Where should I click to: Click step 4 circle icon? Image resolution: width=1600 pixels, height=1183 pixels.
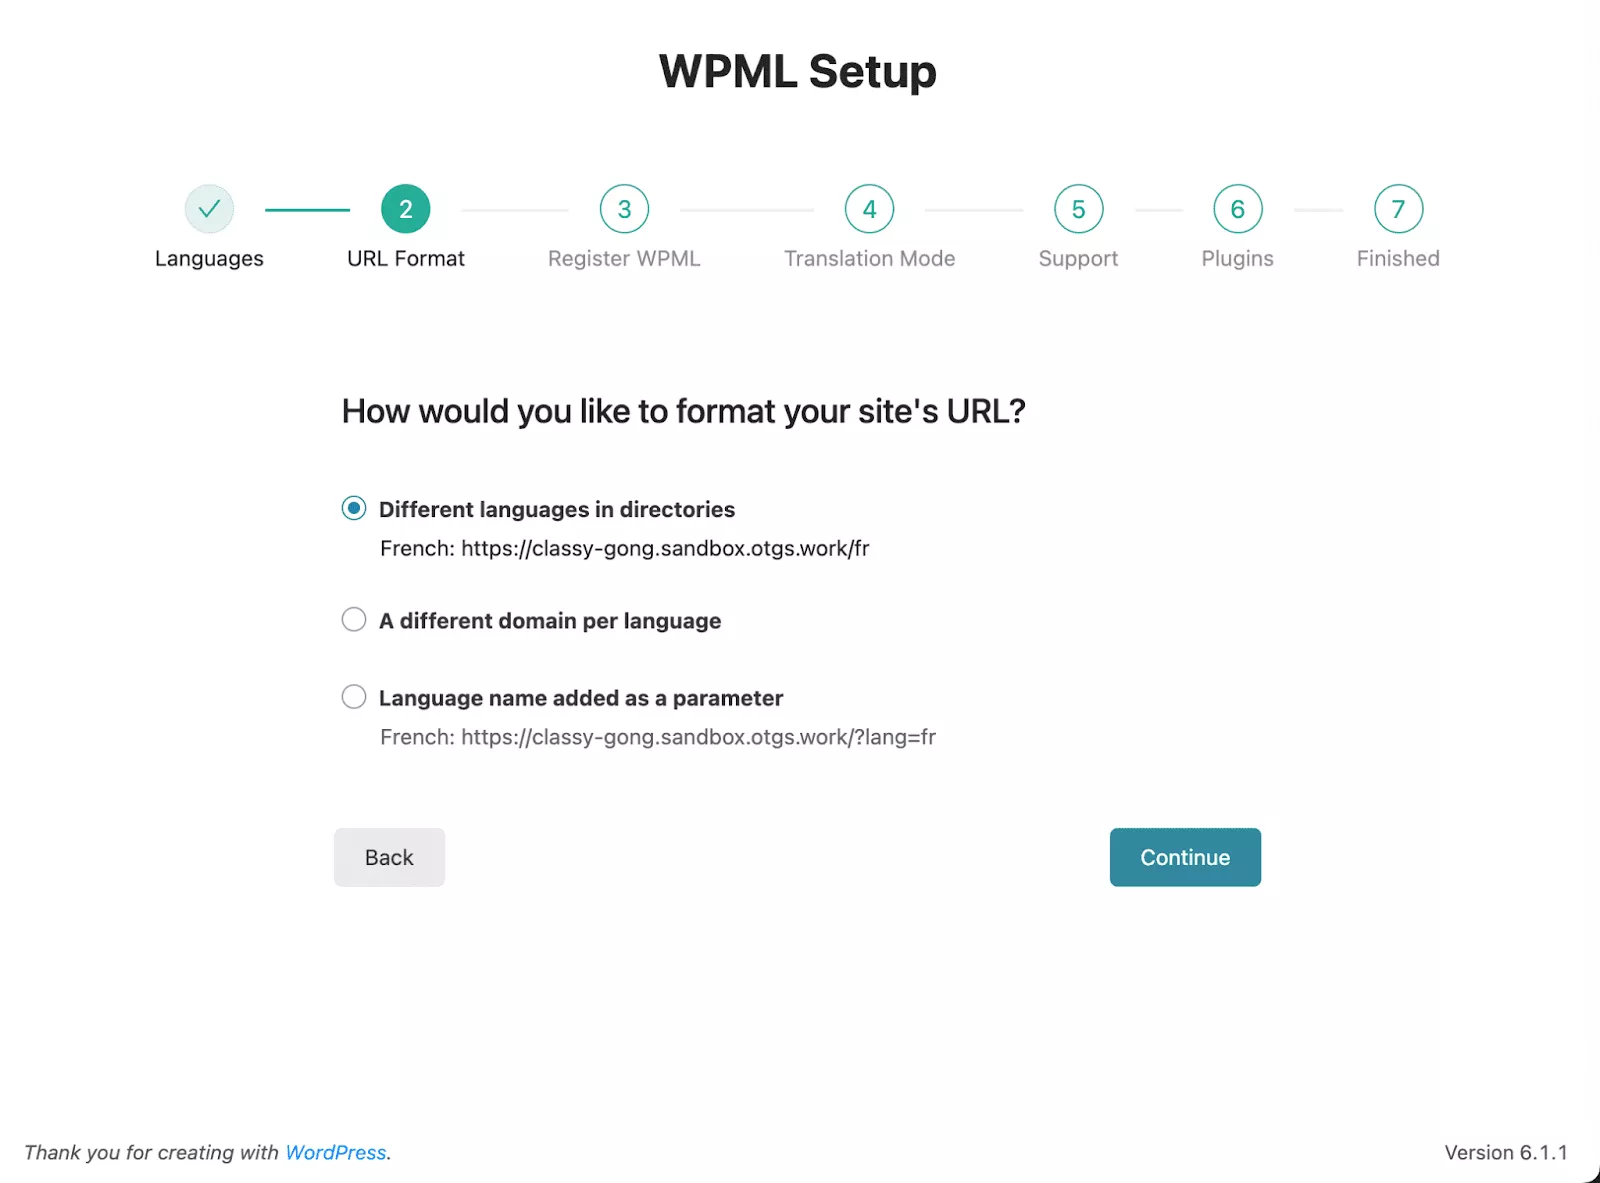pyautogui.click(x=869, y=209)
